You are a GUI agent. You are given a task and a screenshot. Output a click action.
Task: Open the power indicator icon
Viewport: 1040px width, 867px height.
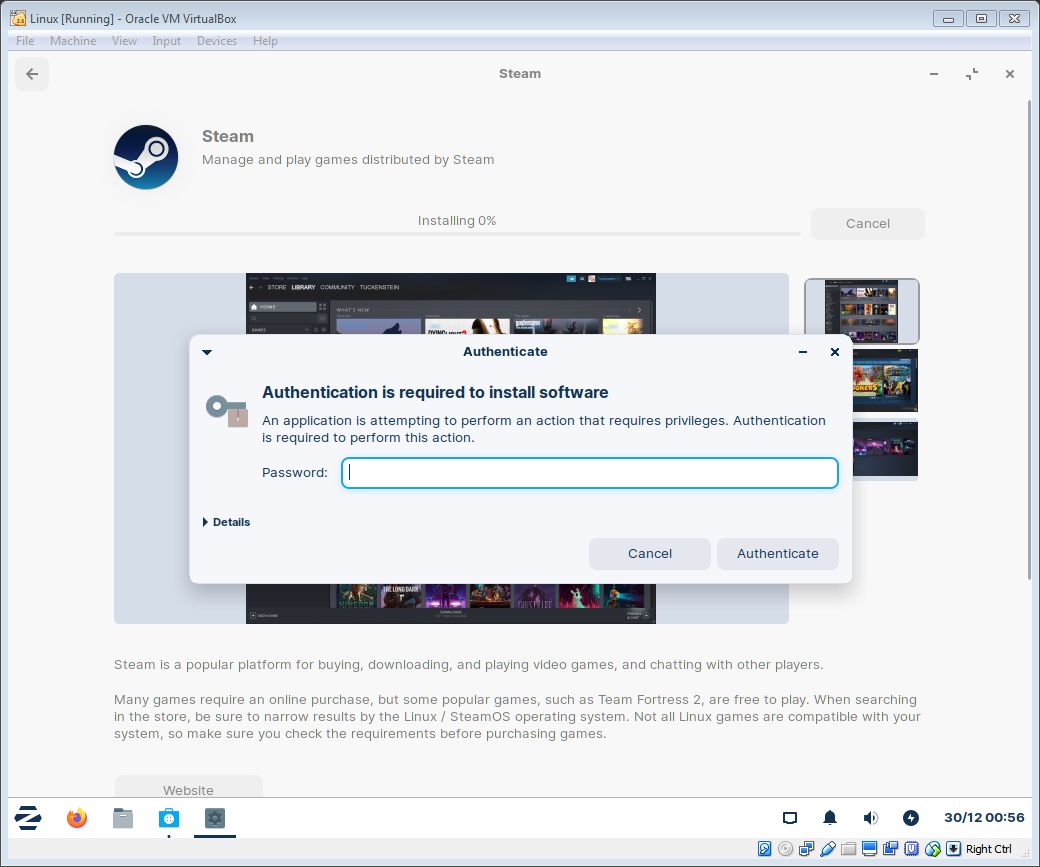click(x=911, y=817)
